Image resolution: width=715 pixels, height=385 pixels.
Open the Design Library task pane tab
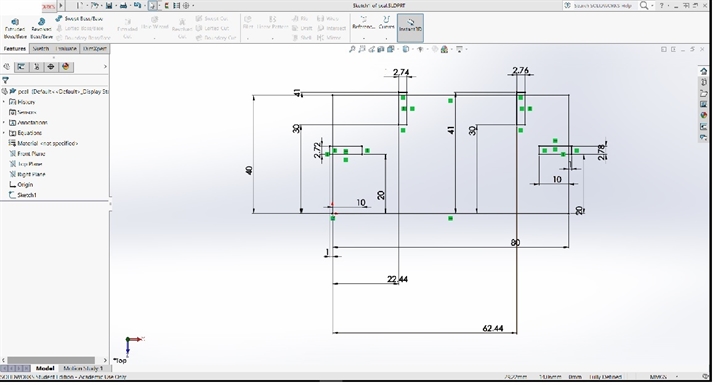[704, 82]
